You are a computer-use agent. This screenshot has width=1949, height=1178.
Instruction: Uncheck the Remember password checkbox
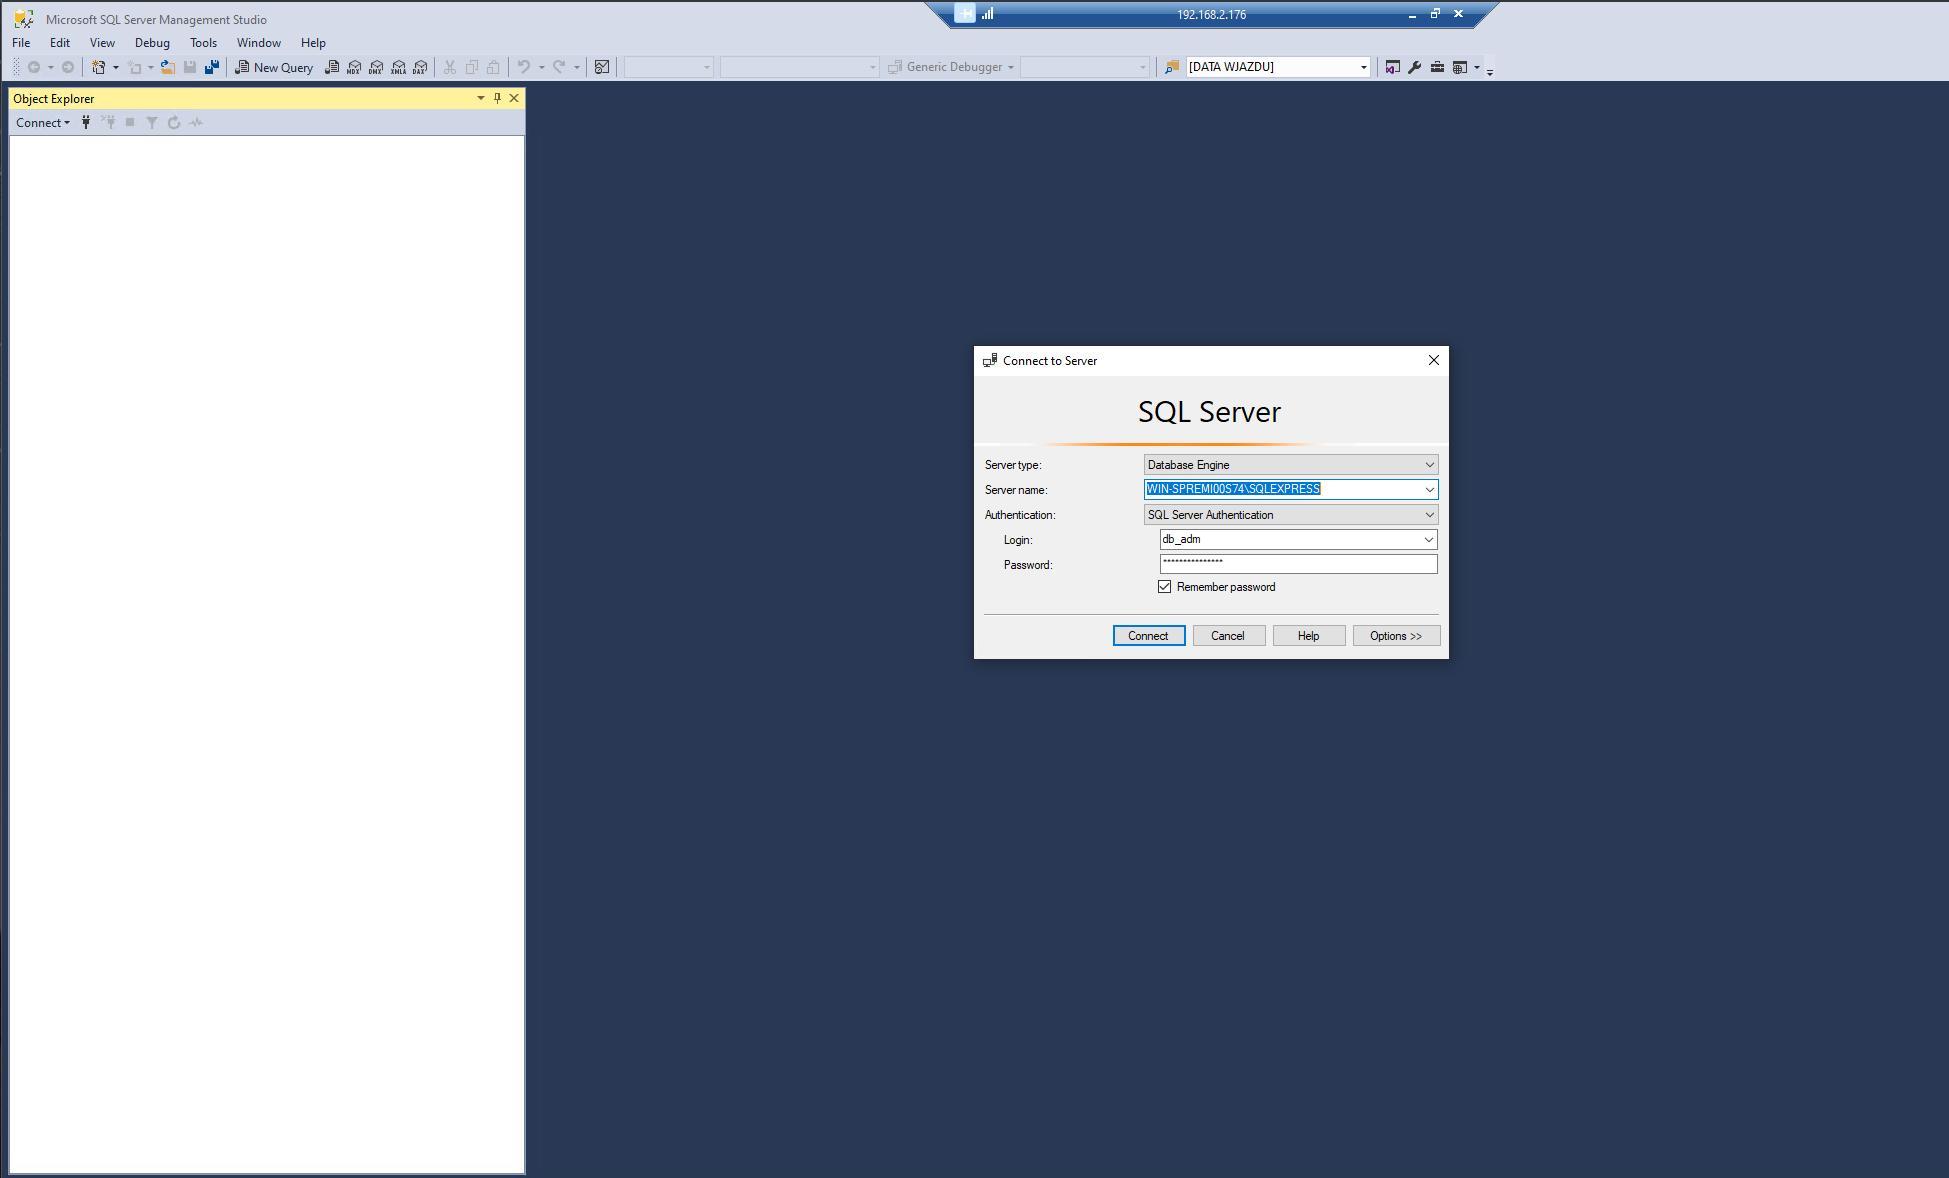(x=1164, y=587)
